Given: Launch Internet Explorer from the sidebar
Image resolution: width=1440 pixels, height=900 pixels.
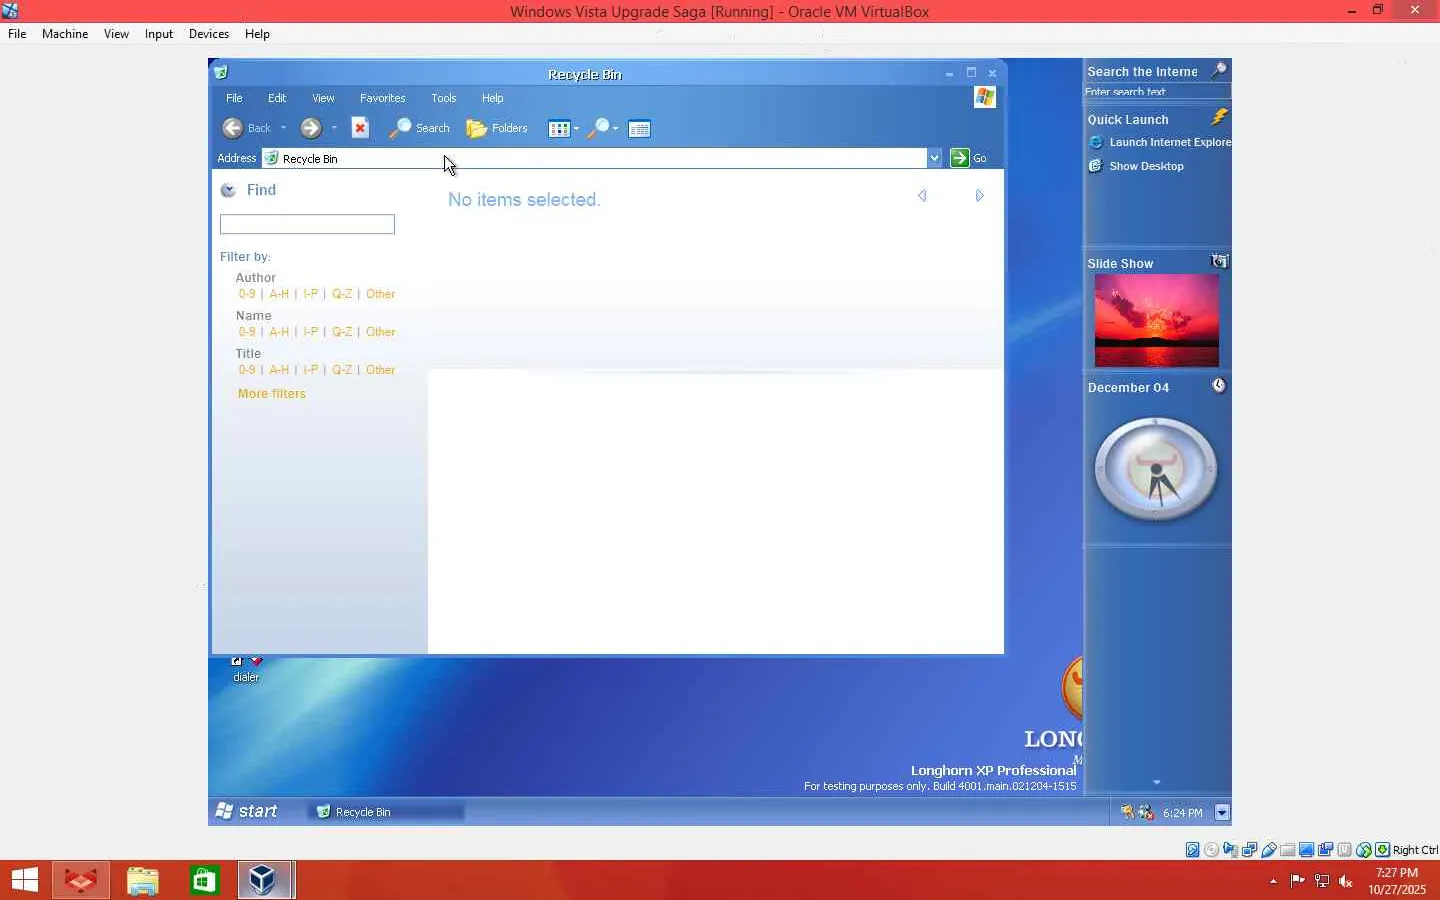Looking at the screenshot, I should (x=1160, y=142).
